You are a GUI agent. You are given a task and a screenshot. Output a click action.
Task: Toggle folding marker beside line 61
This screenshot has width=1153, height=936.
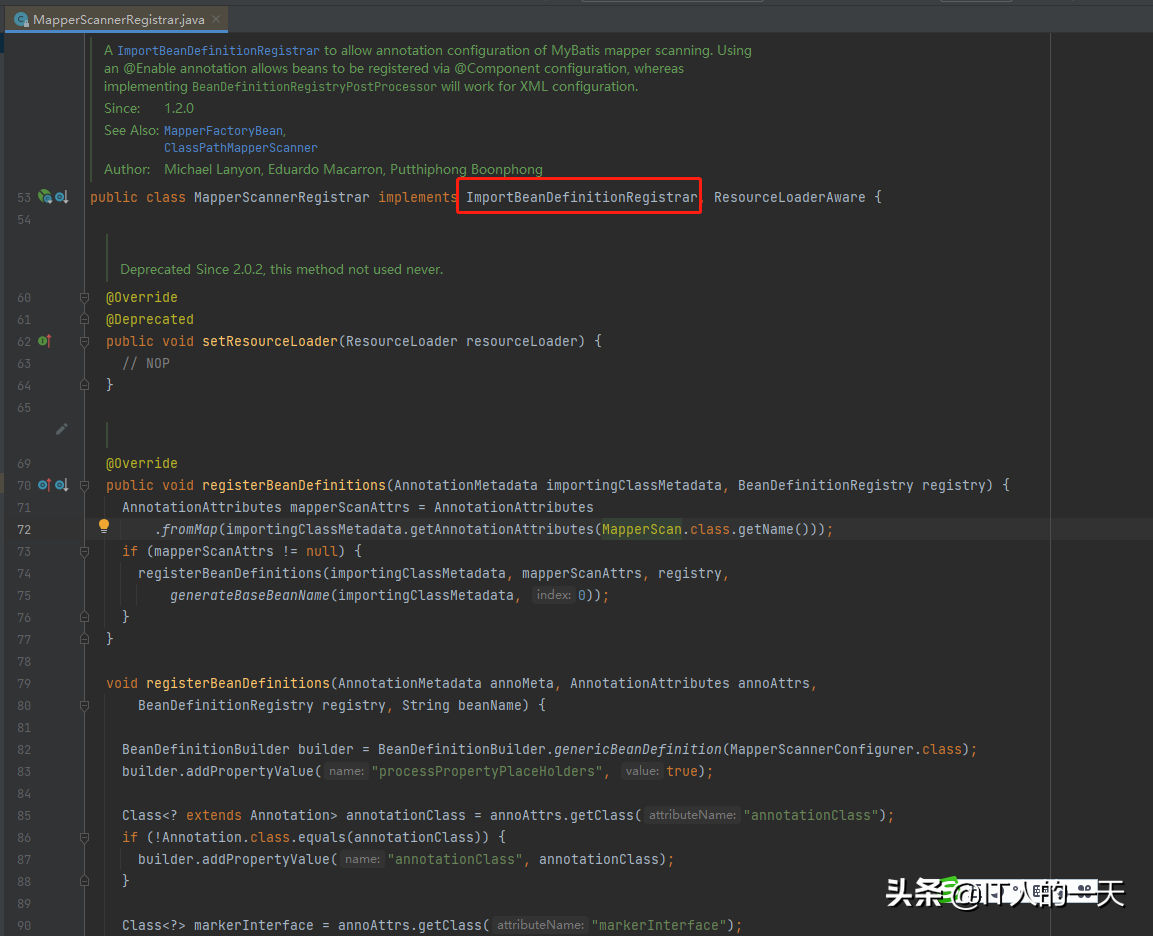(x=84, y=319)
